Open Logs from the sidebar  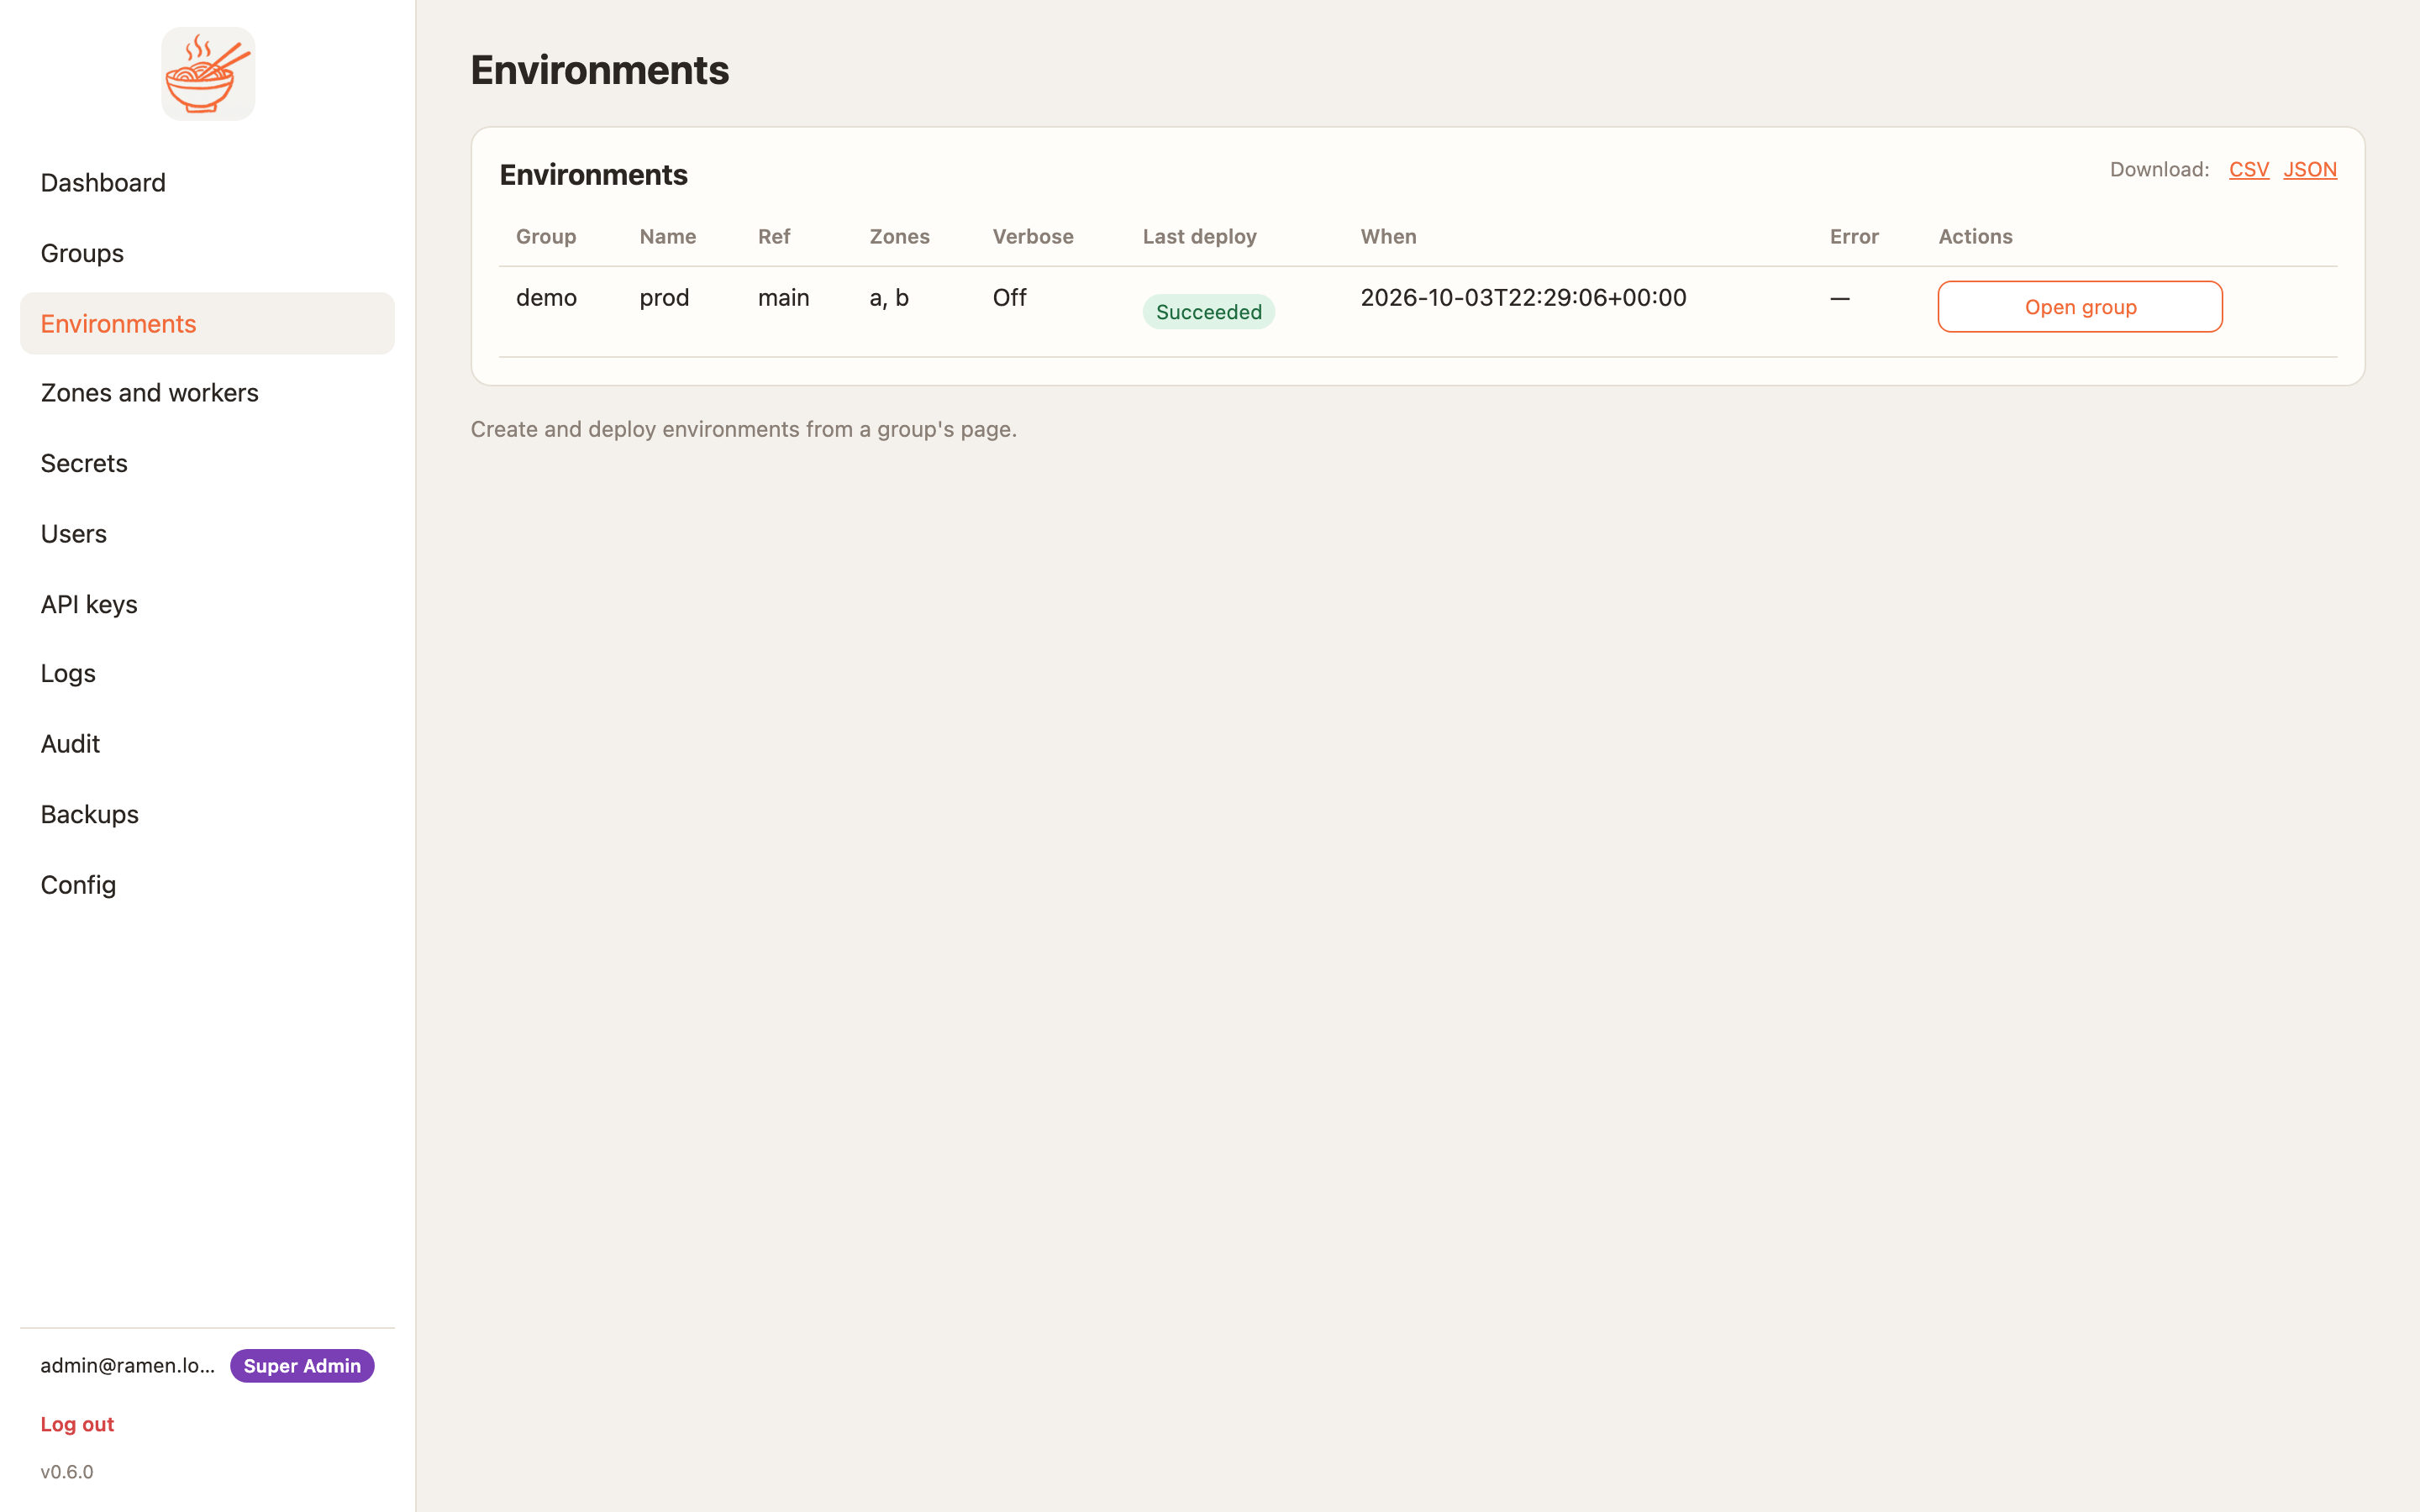coord(207,673)
